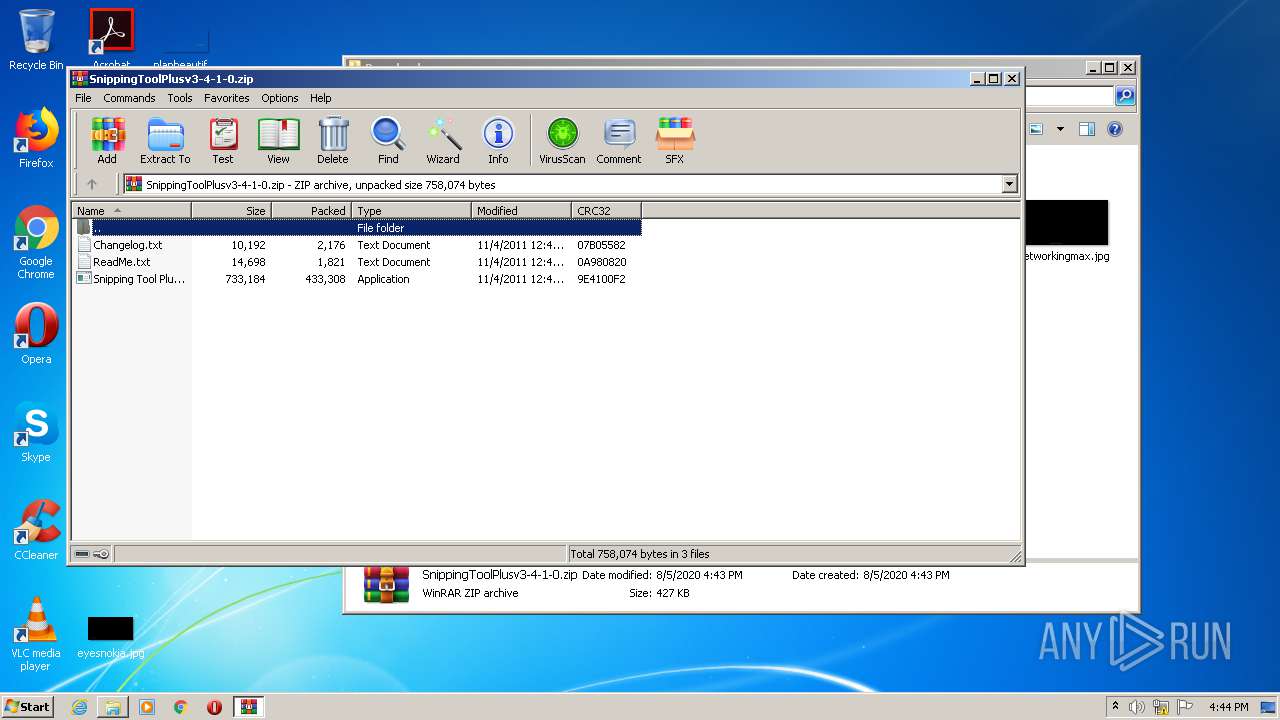Open views dropdown in Explorer window
Screen dimensions: 1280x720
tap(1060, 129)
